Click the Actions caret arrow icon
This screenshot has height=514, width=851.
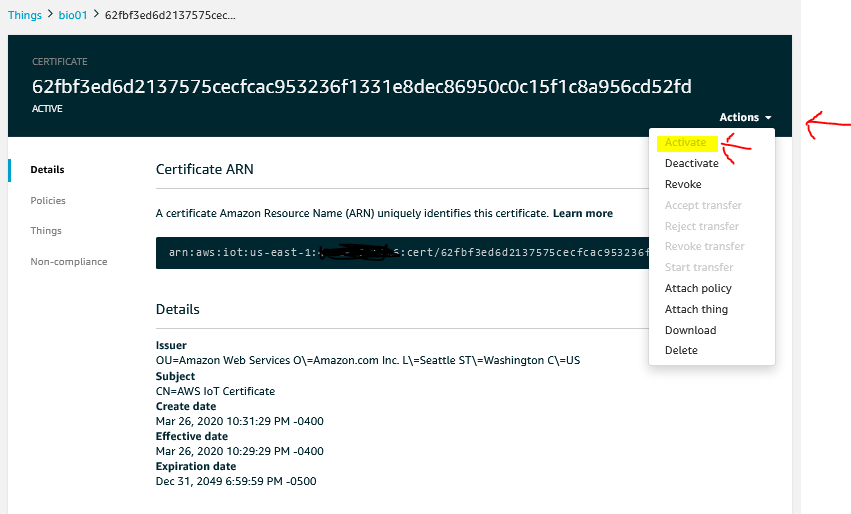(768, 118)
